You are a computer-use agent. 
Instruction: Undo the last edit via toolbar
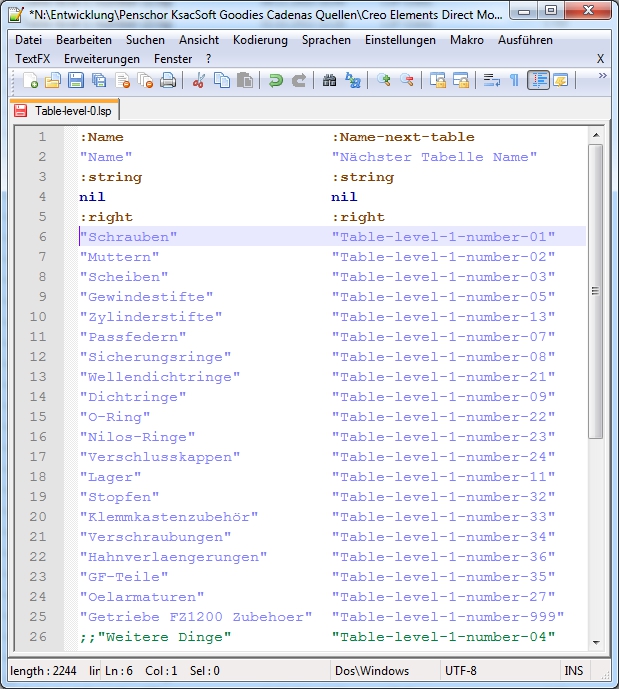tap(276, 81)
